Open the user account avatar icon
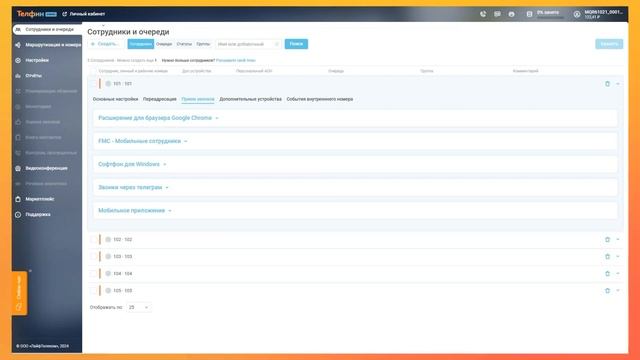 click(577, 14)
